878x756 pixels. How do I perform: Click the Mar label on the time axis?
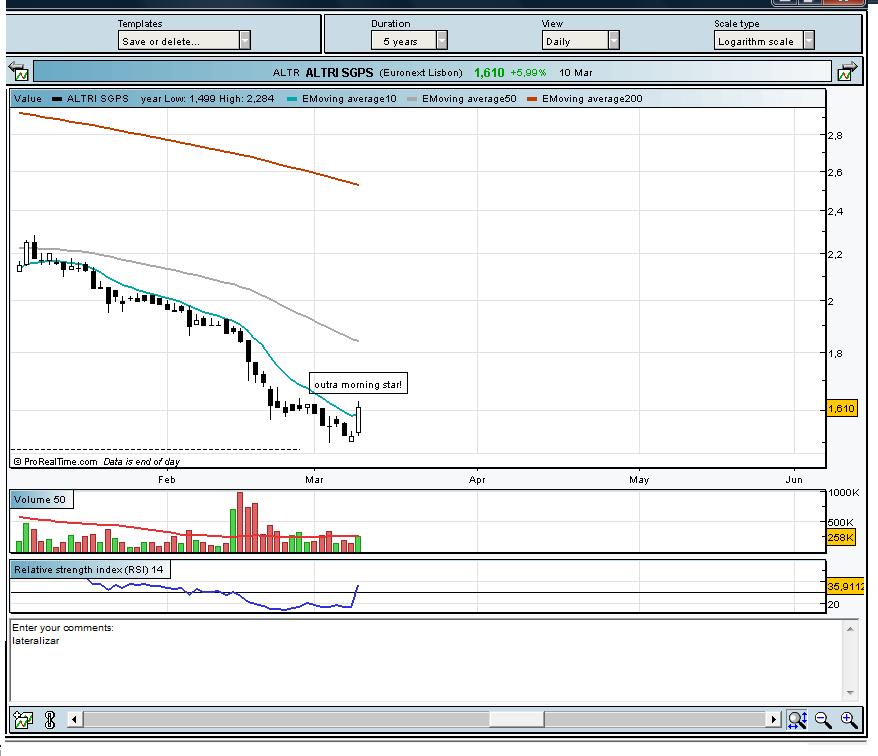coord(314,479)
